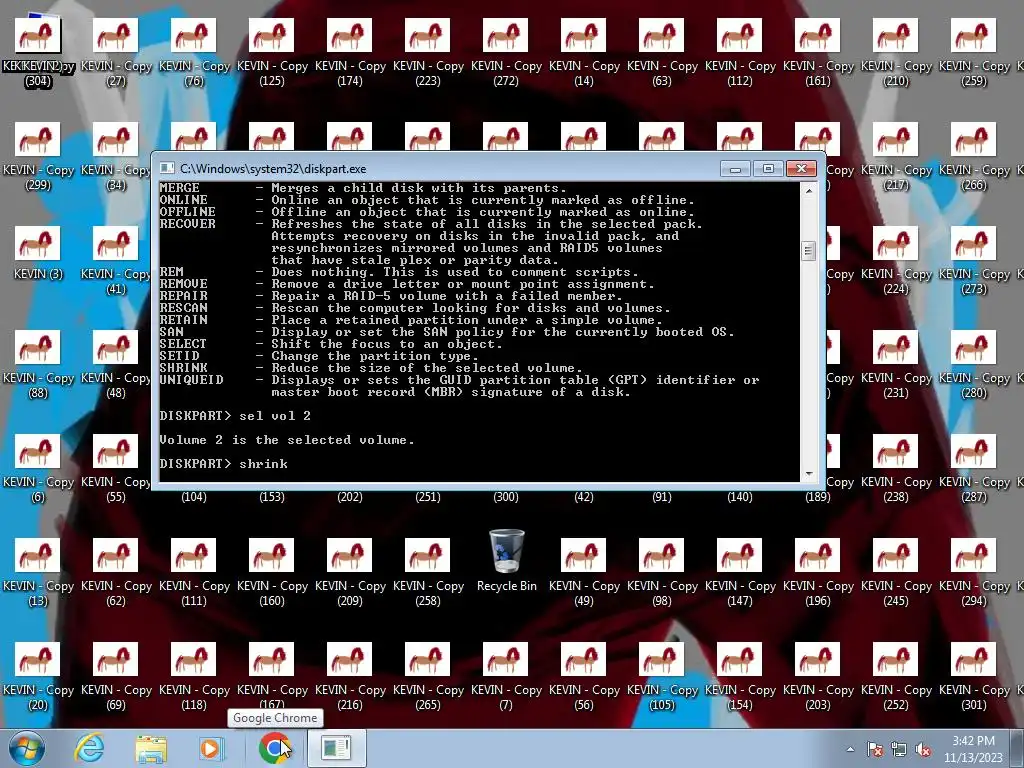Image resolution: width=1024 pixels, height=768 pixels.
Task: Open the clock showing 3:42 PM
Action: coord(973,749)
